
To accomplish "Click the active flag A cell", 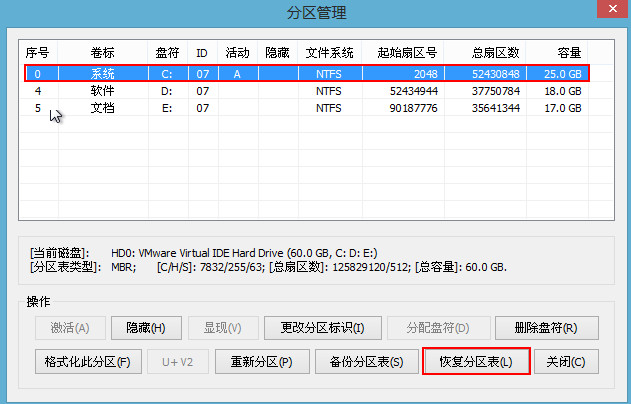I will click(237, 74).
